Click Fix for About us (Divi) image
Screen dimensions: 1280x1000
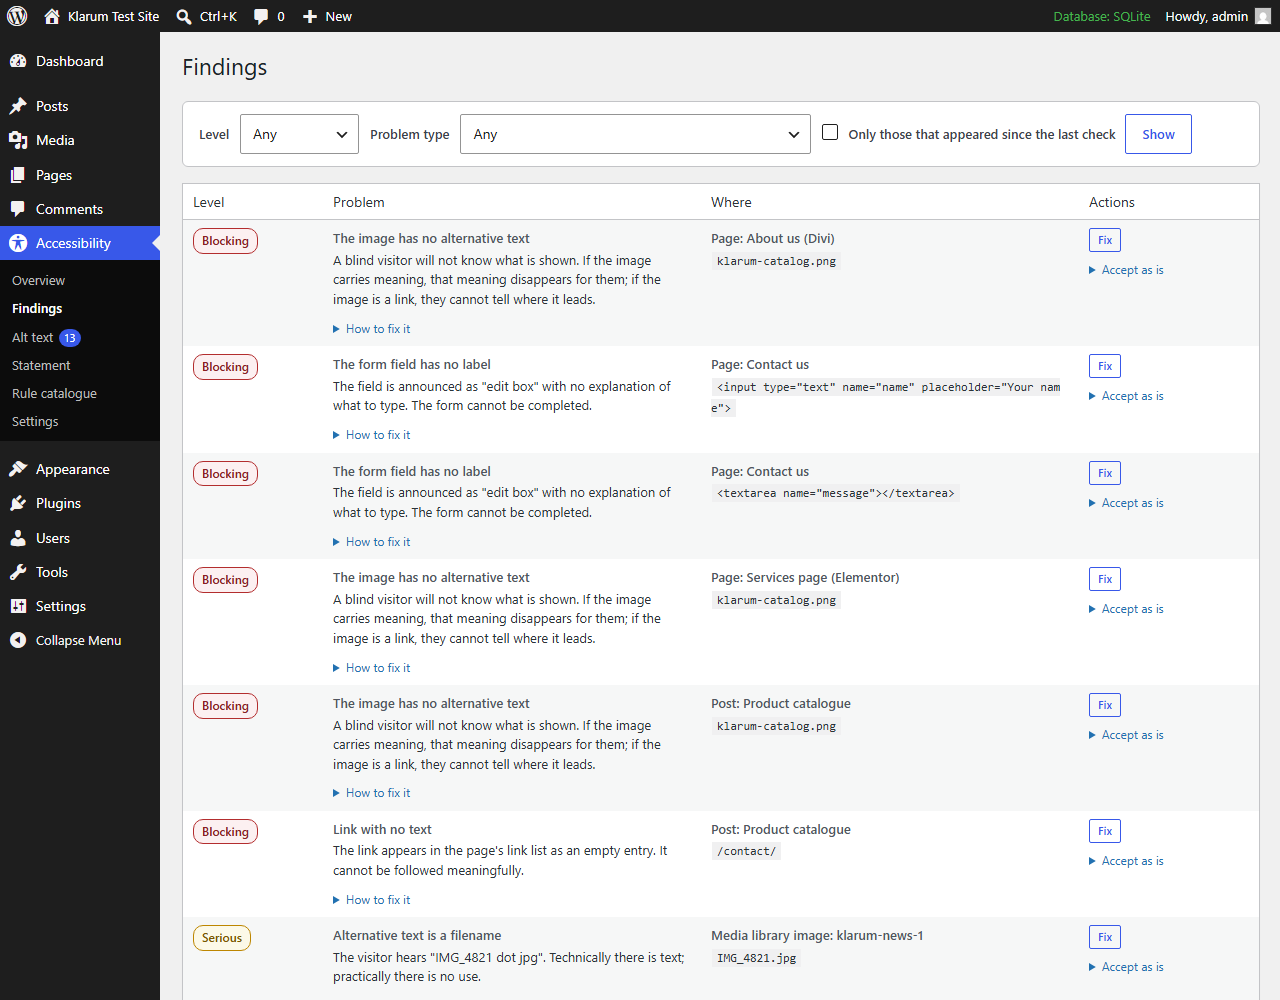coord(1105,240)
